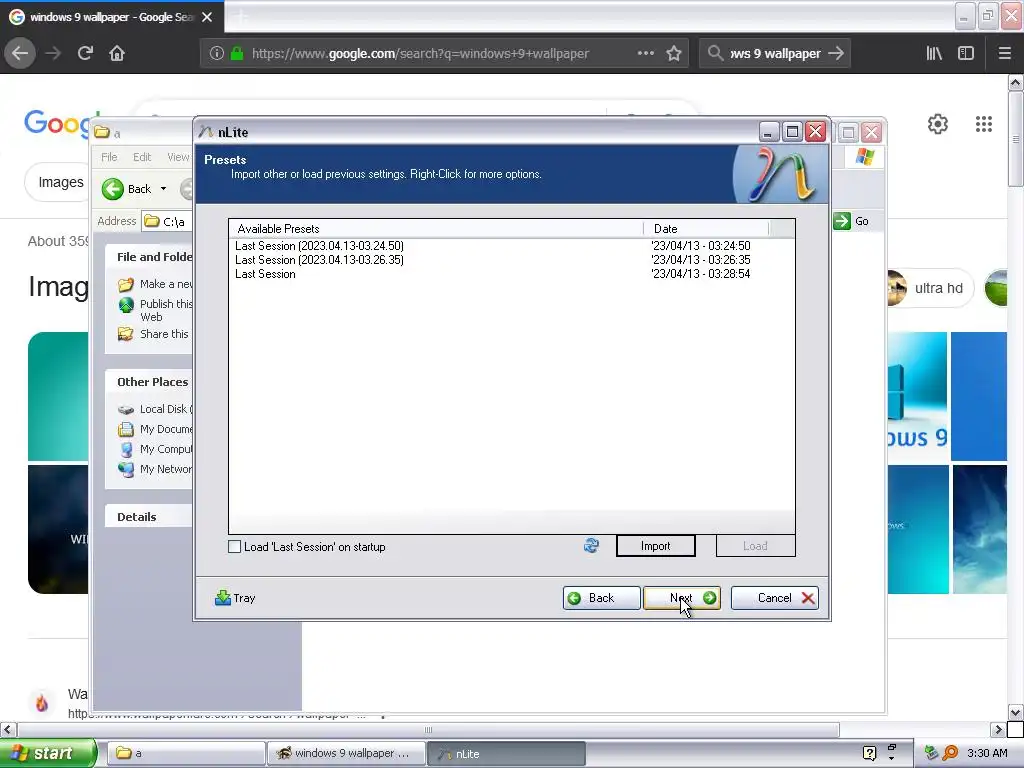Send nLite to Tray

235,598
